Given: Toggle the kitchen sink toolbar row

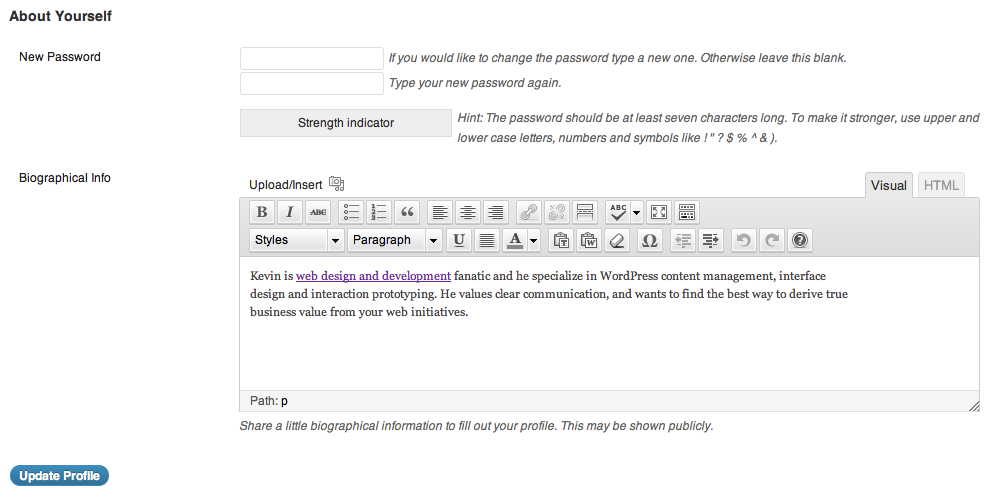Looking at the screenshot, I should 687,212.
